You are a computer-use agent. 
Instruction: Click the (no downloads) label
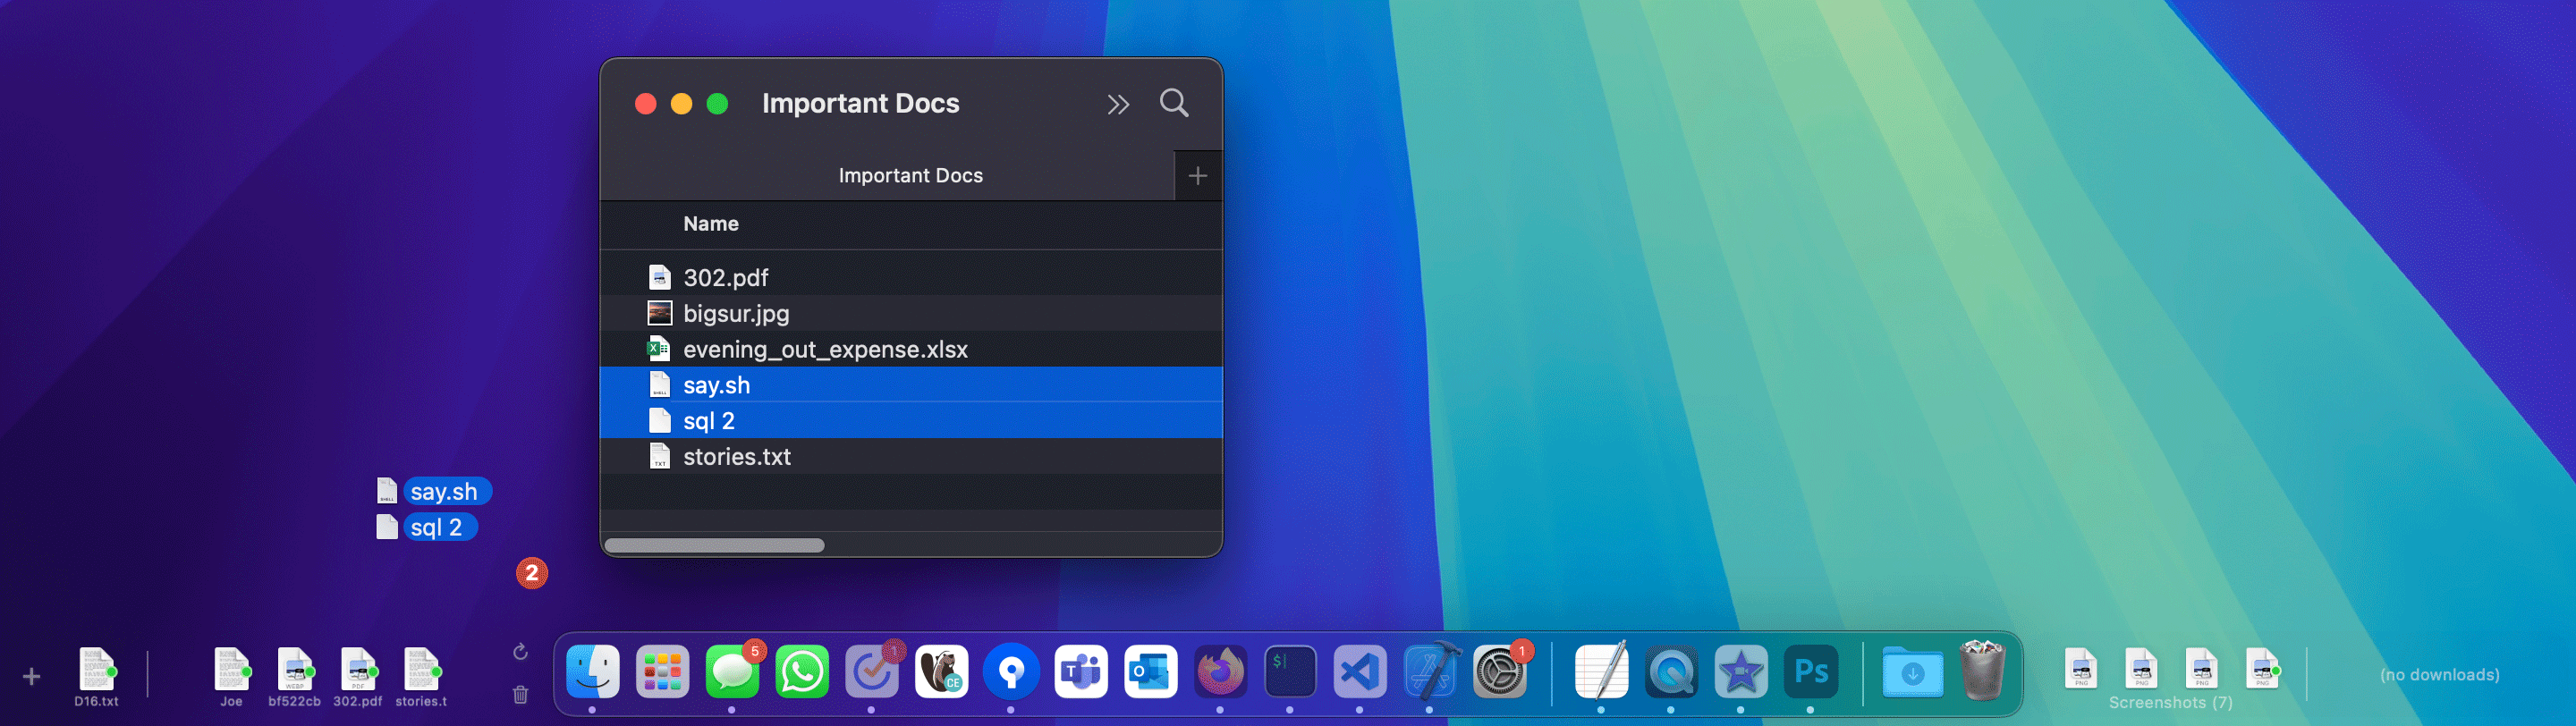[x=2439, y=675]
